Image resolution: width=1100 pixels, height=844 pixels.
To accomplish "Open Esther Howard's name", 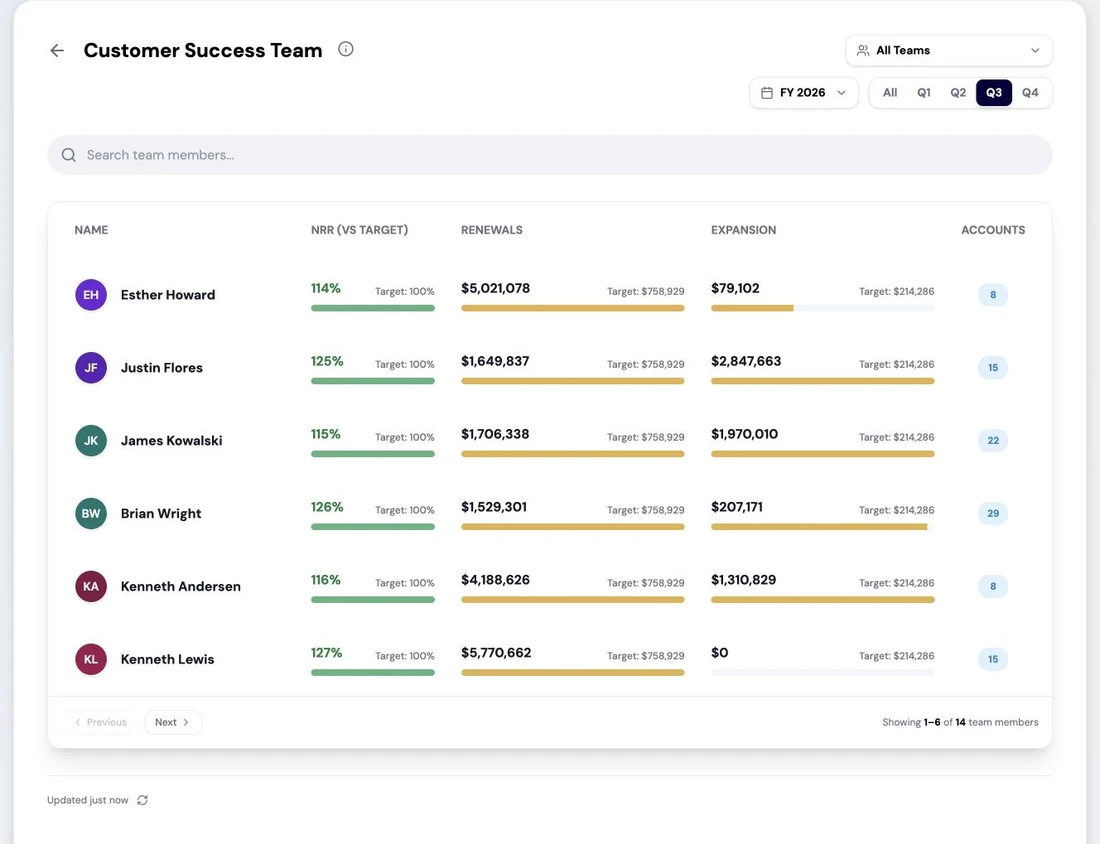I will pyautogui.click(x=168, y=295).
